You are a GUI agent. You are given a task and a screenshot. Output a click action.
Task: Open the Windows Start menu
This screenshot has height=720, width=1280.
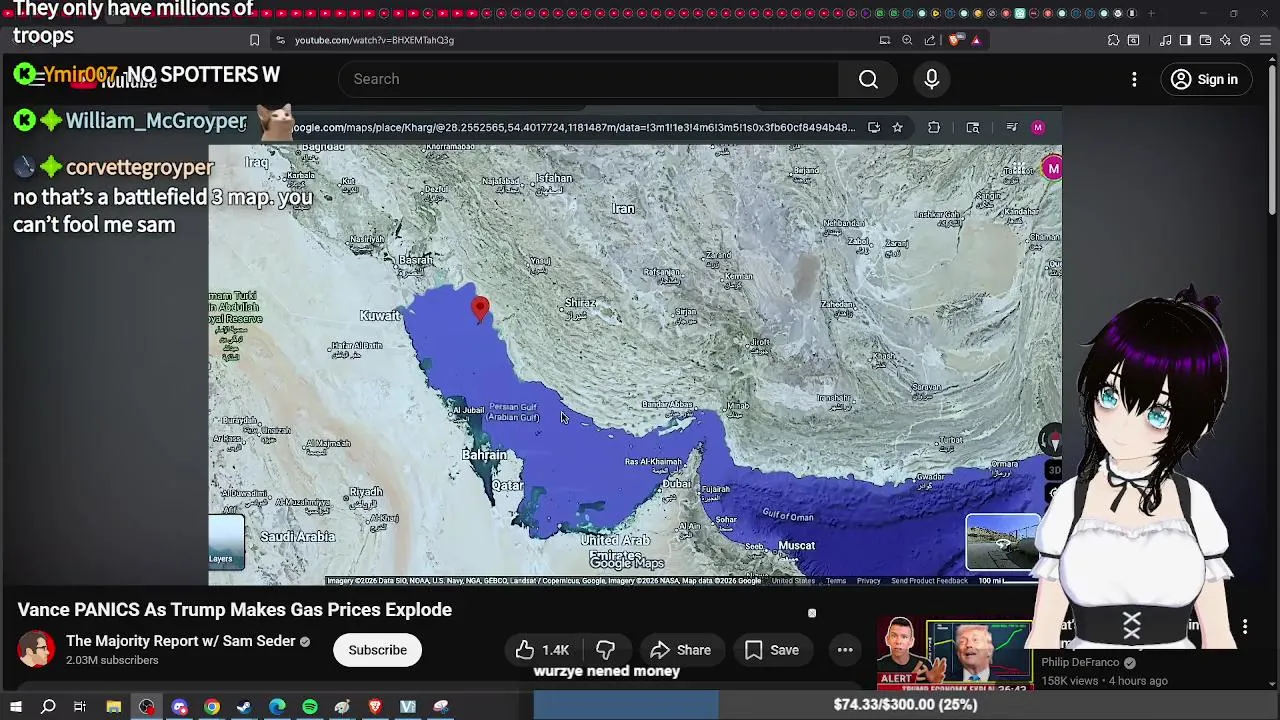point(16,707)
